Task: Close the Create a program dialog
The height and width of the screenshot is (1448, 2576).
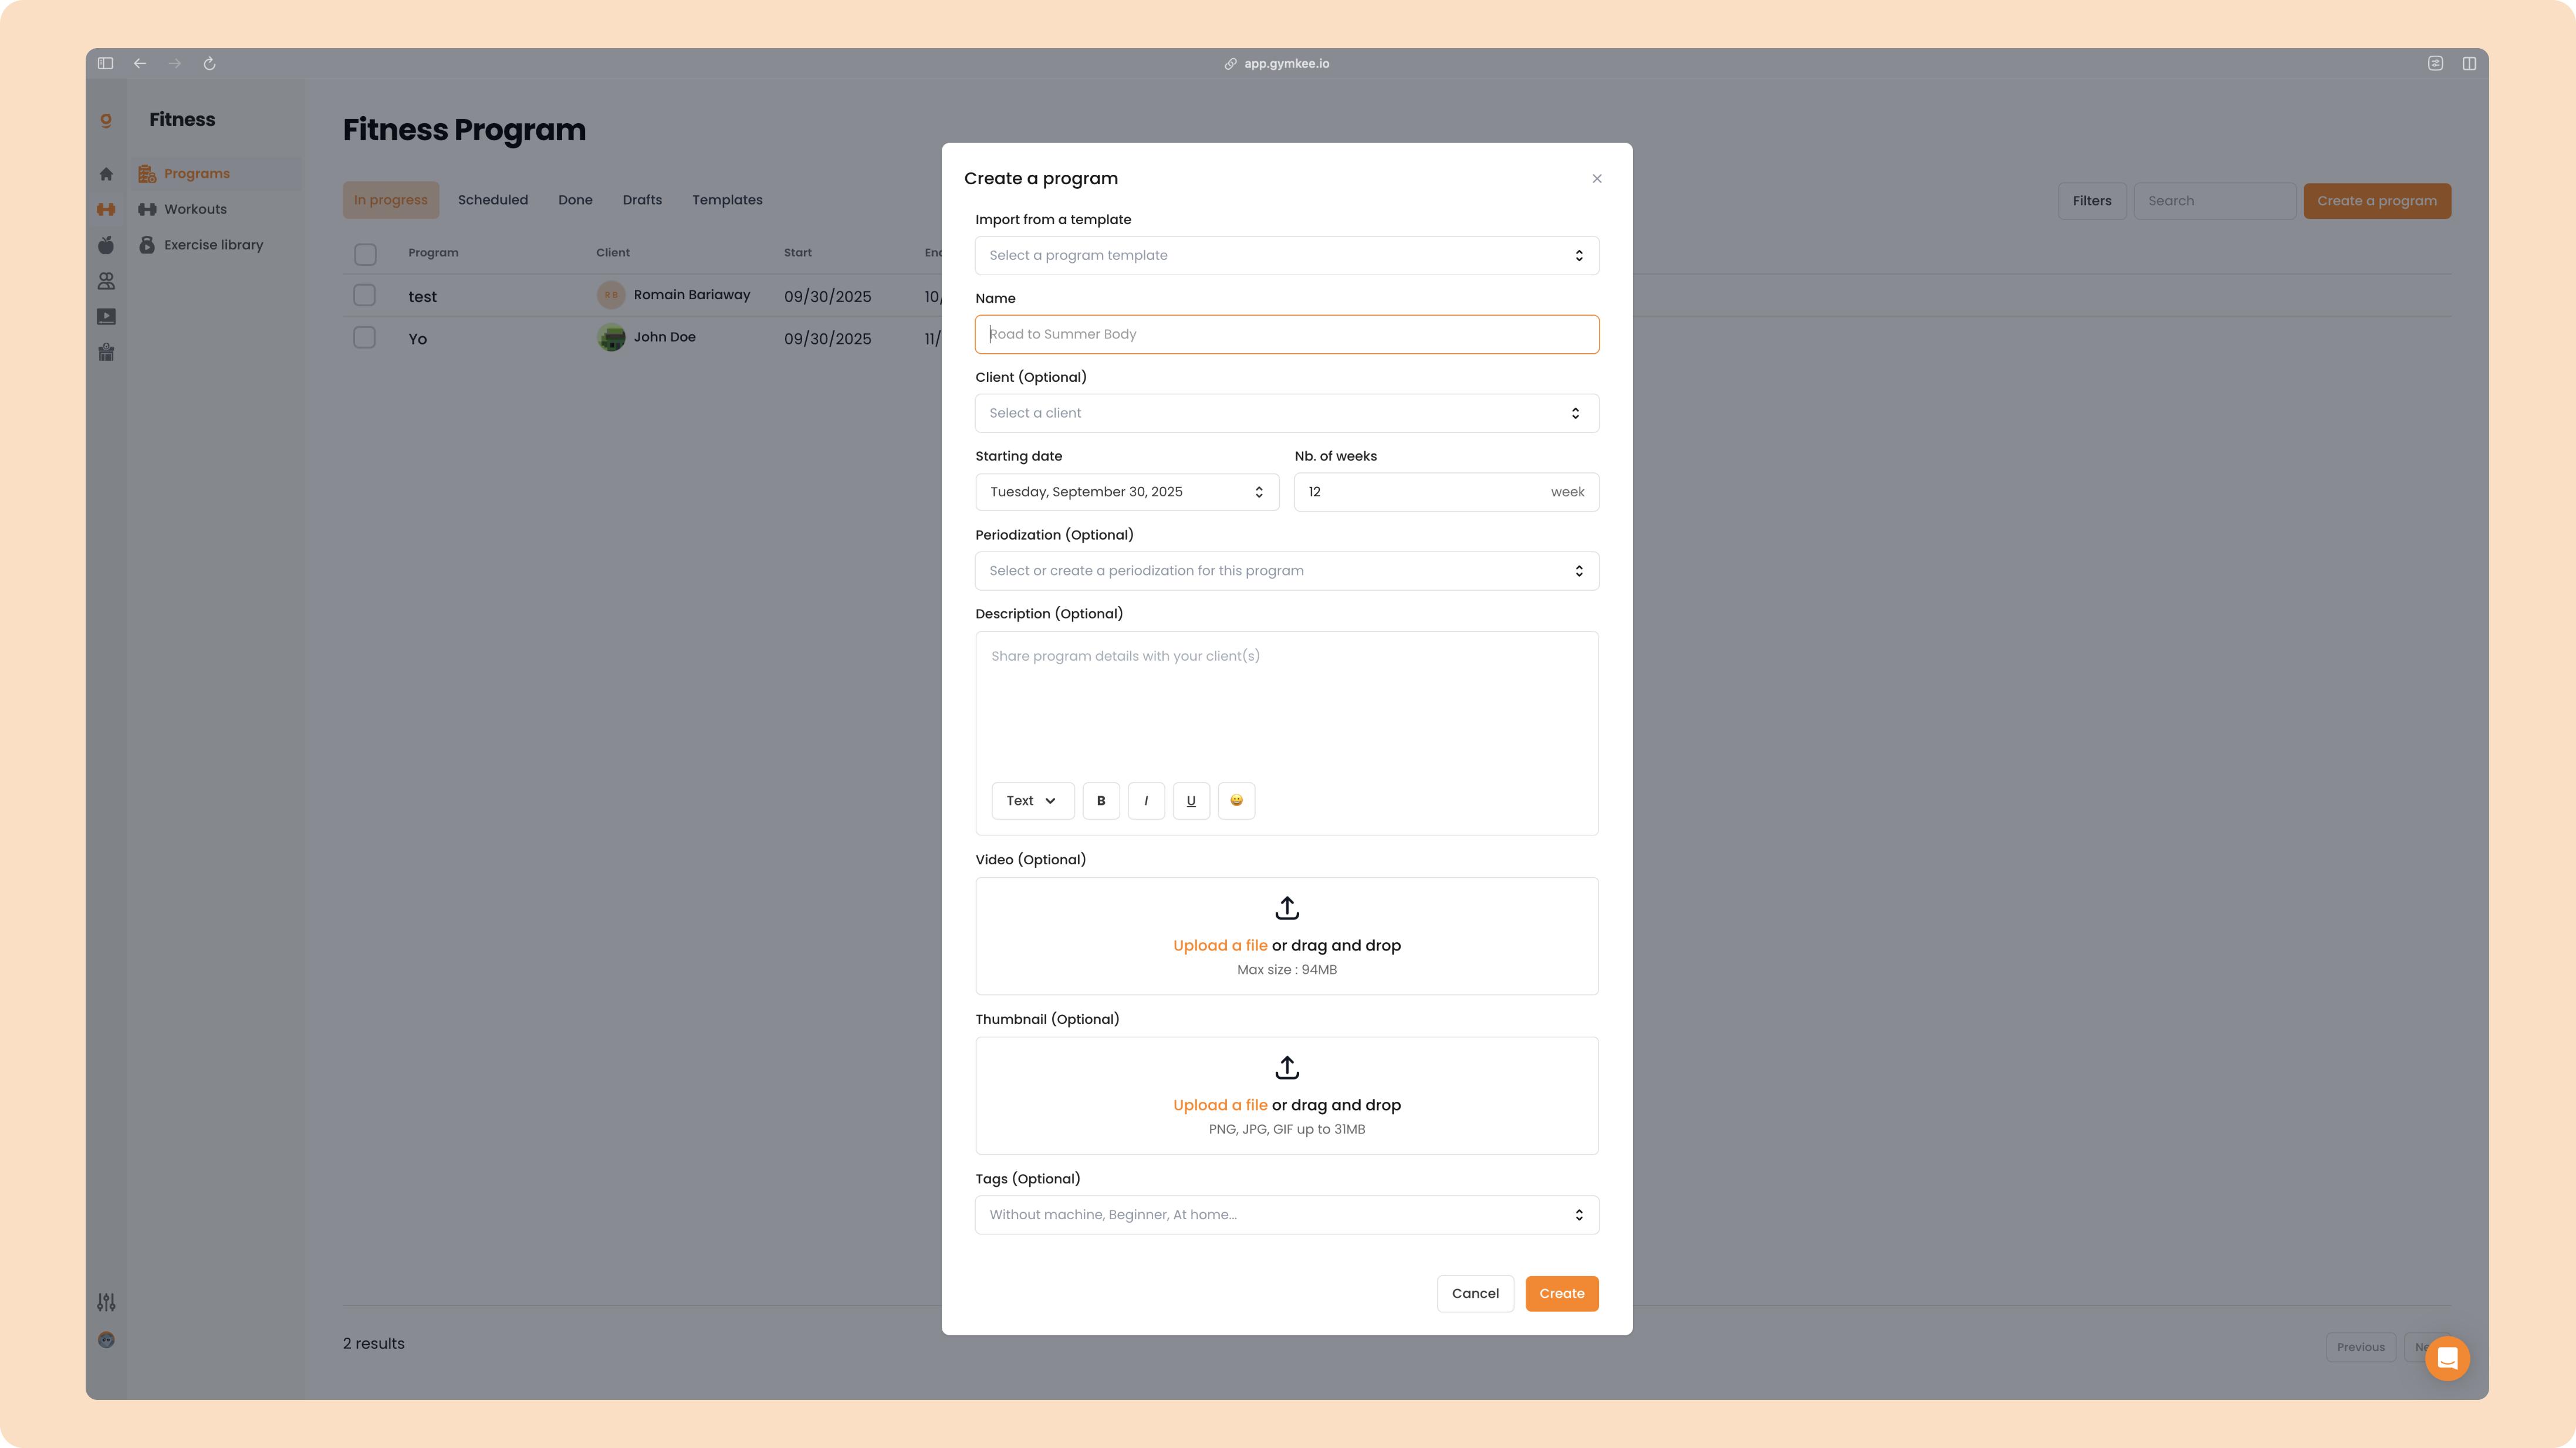Action: point(1597,179)
